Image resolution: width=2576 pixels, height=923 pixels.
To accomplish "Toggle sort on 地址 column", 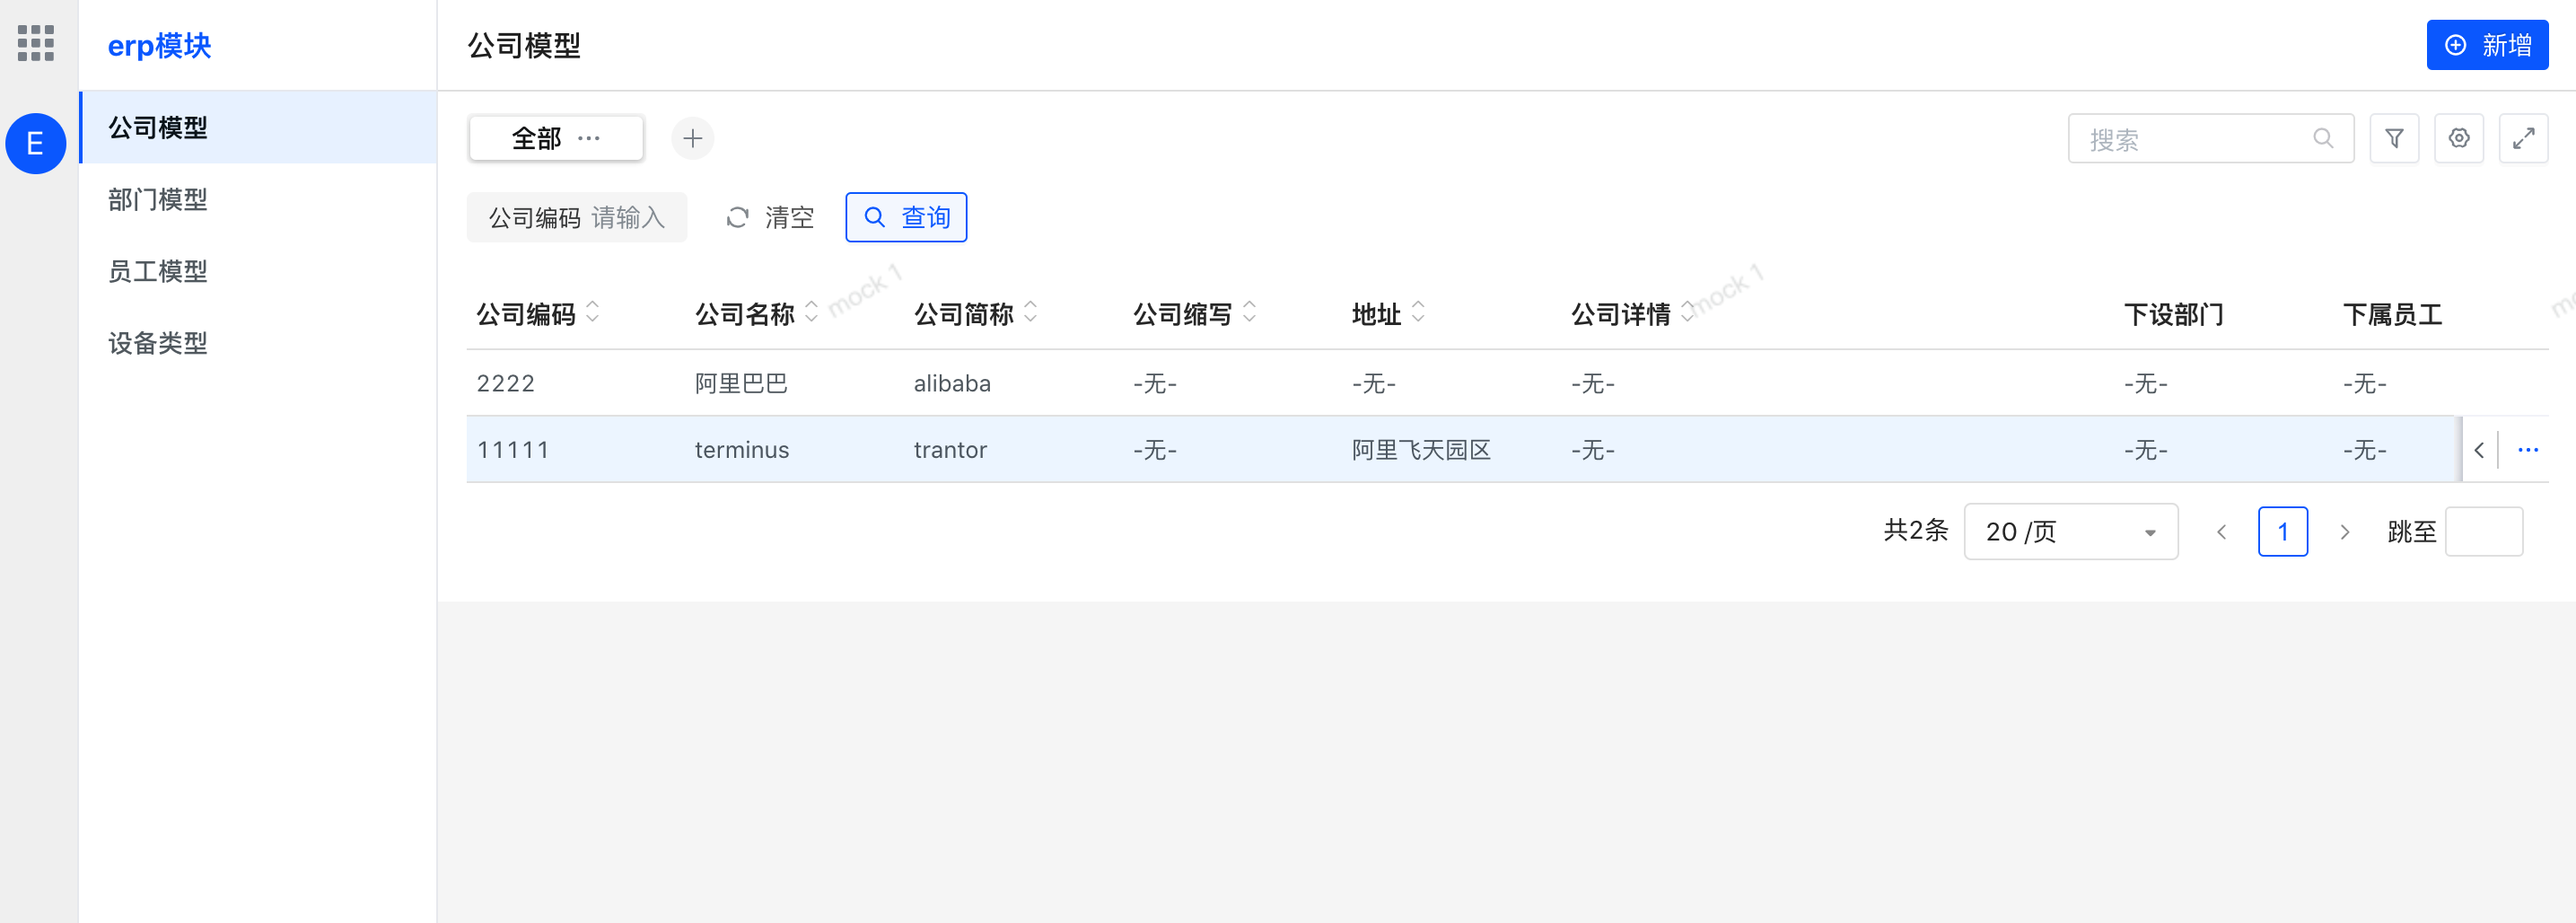I will [x=1418, y=313].
